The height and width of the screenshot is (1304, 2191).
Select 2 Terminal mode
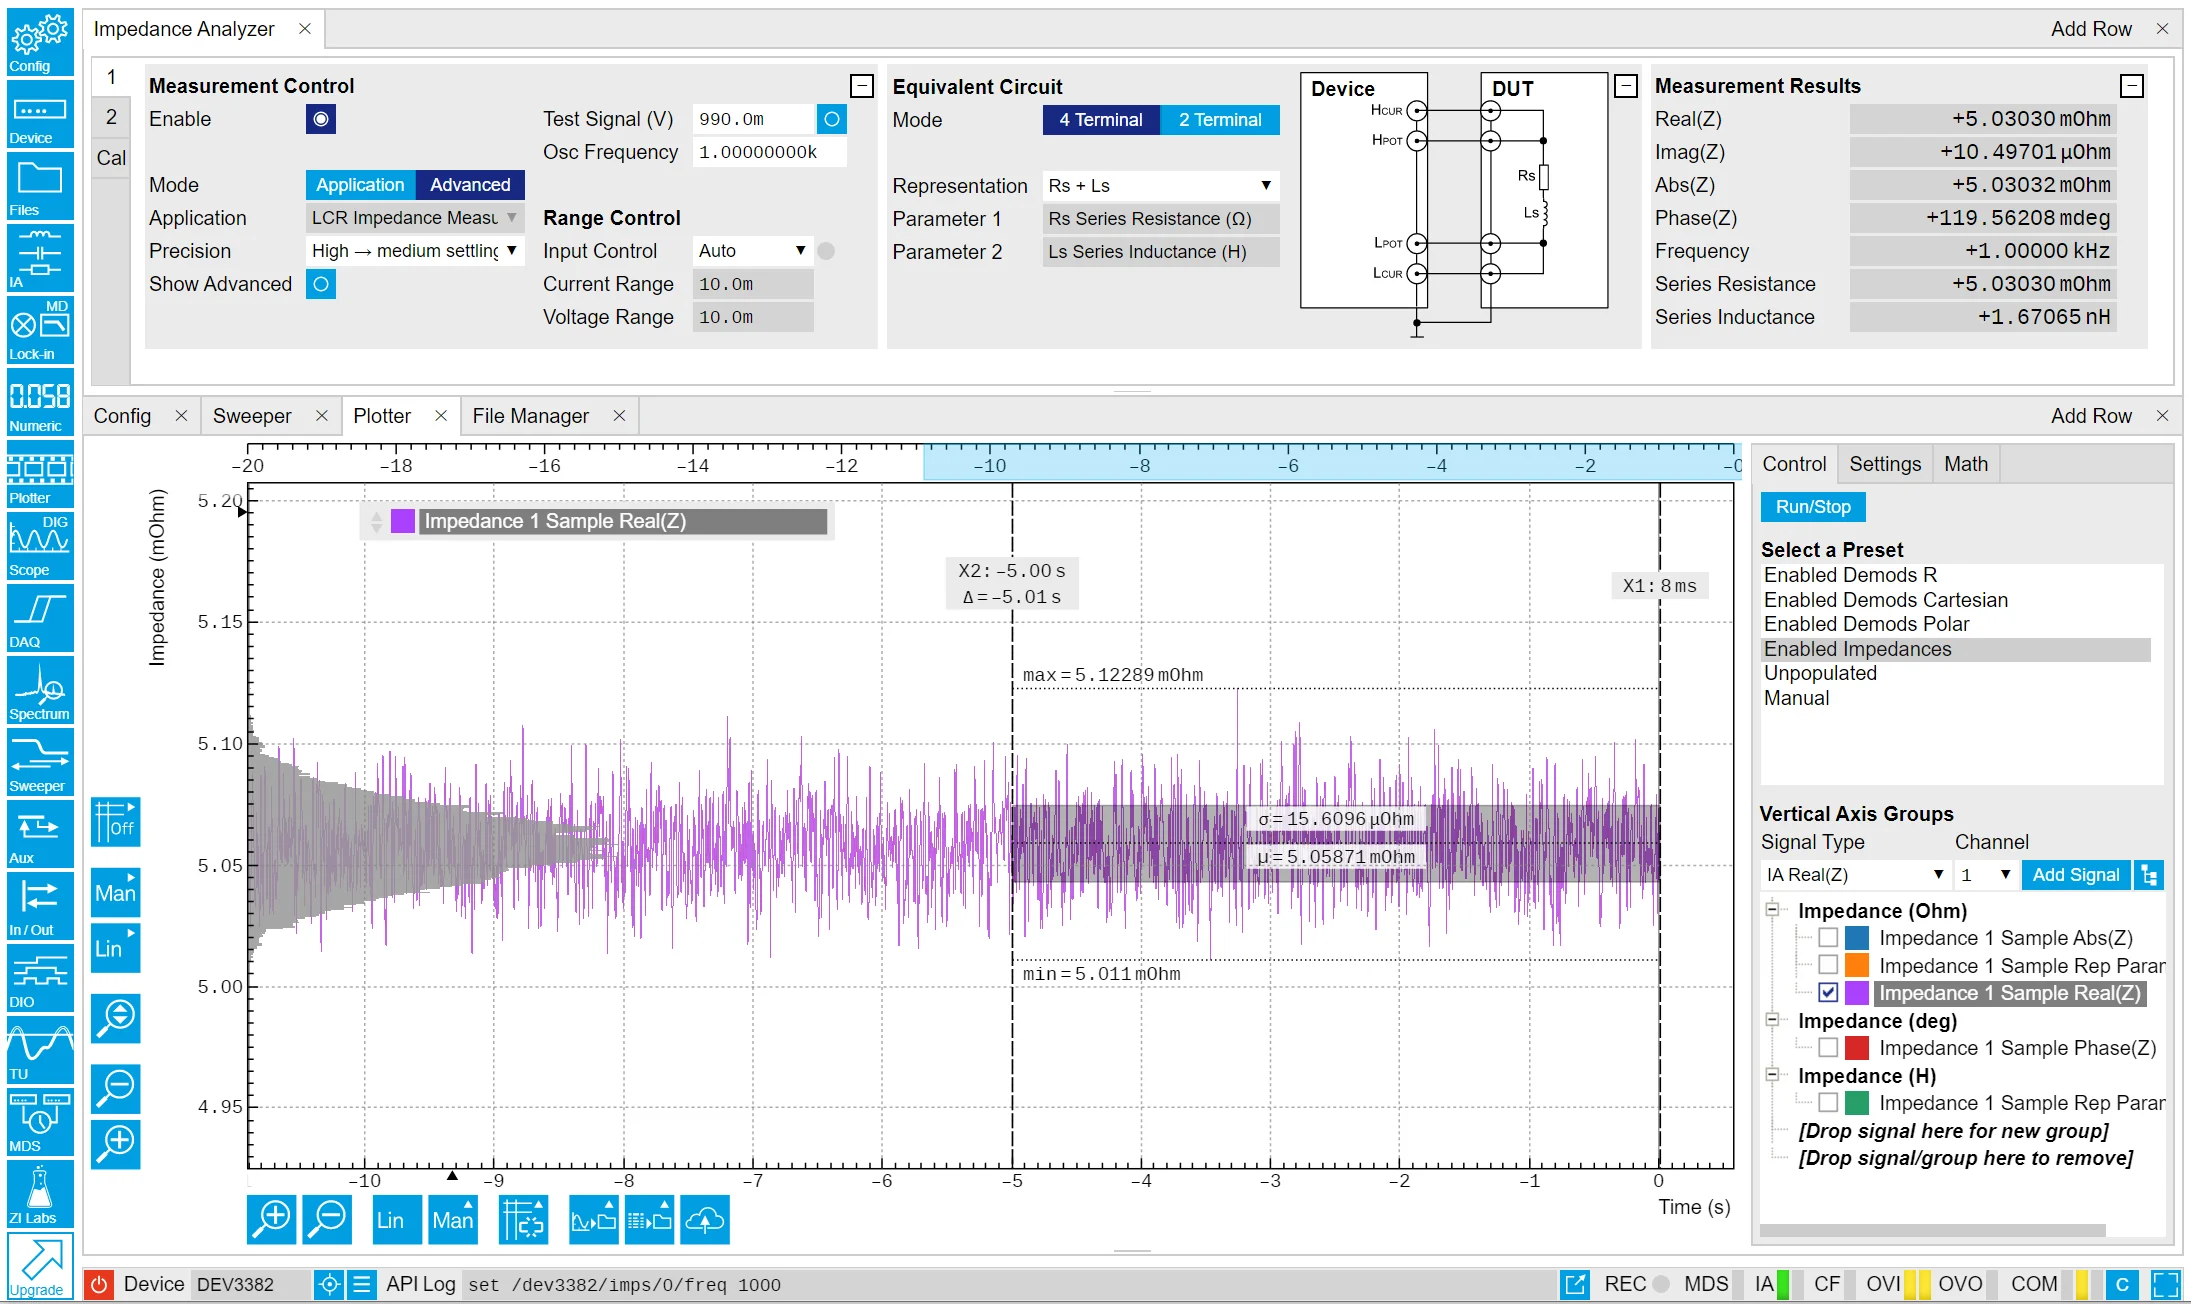(x=1220, y=120)
